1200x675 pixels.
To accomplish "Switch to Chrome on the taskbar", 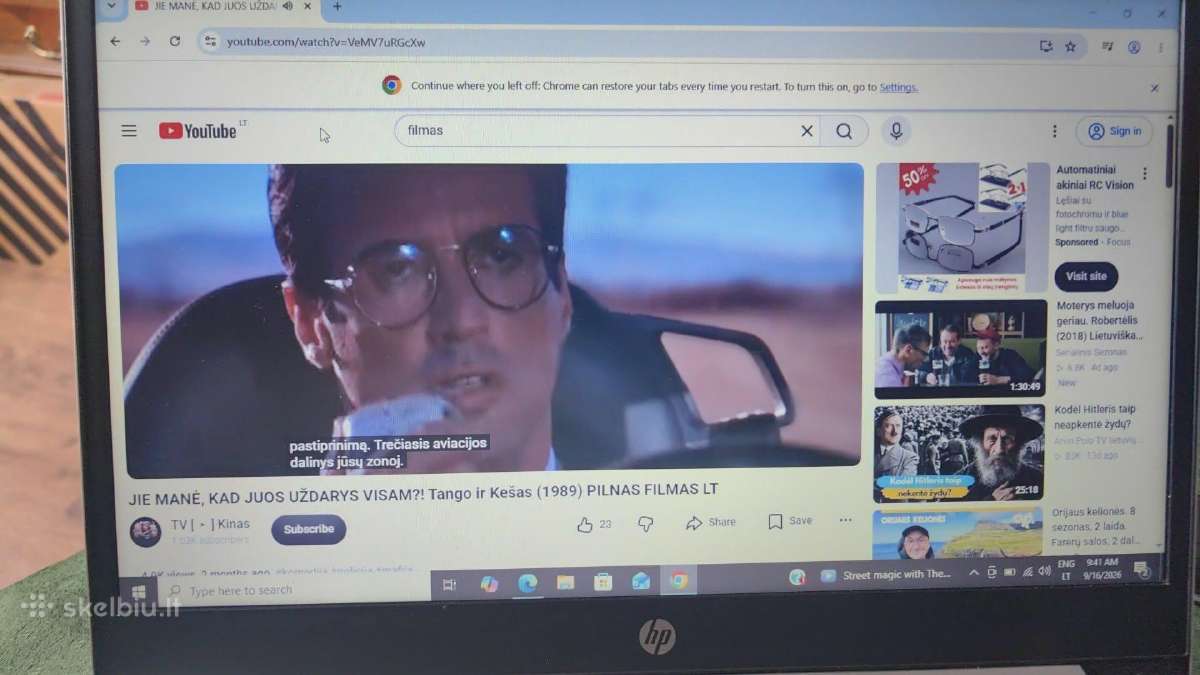I will click(679, 579).
